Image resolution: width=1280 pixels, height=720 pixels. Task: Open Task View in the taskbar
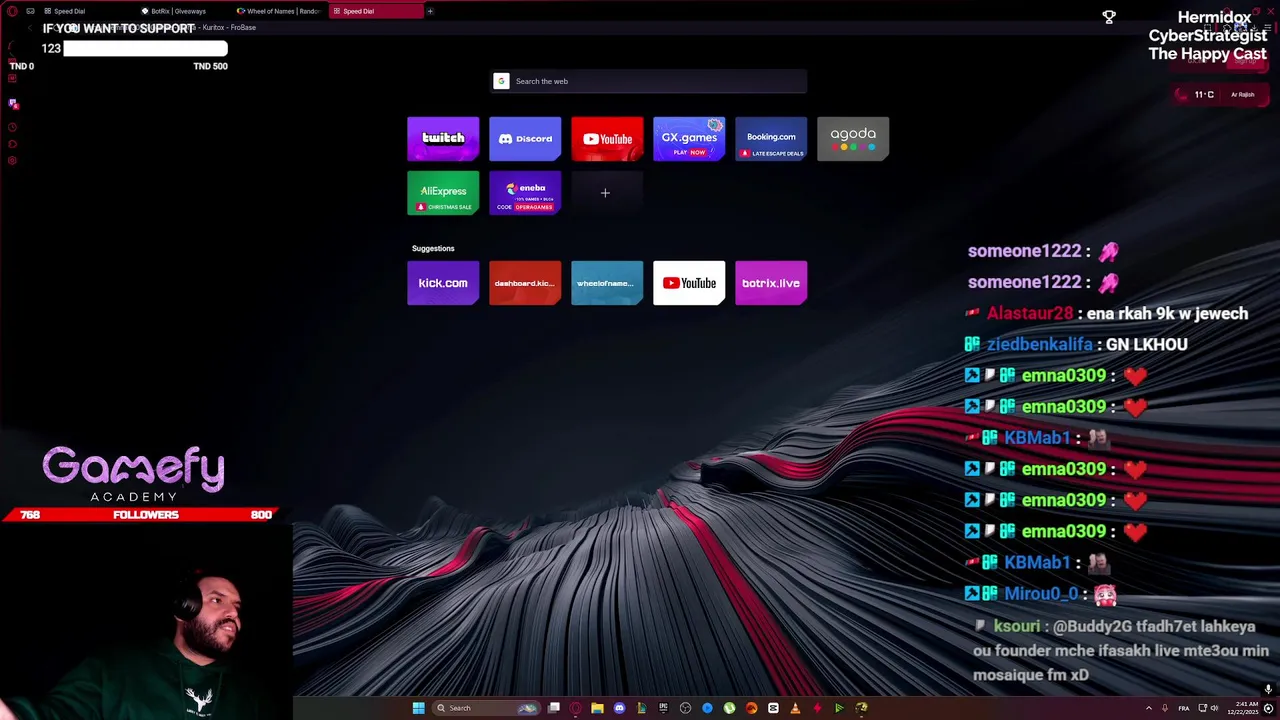[553, 708]
